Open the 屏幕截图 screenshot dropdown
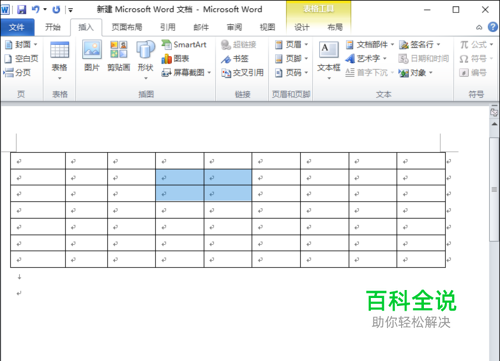Viewport: 500px width, 361px height. 186,72
